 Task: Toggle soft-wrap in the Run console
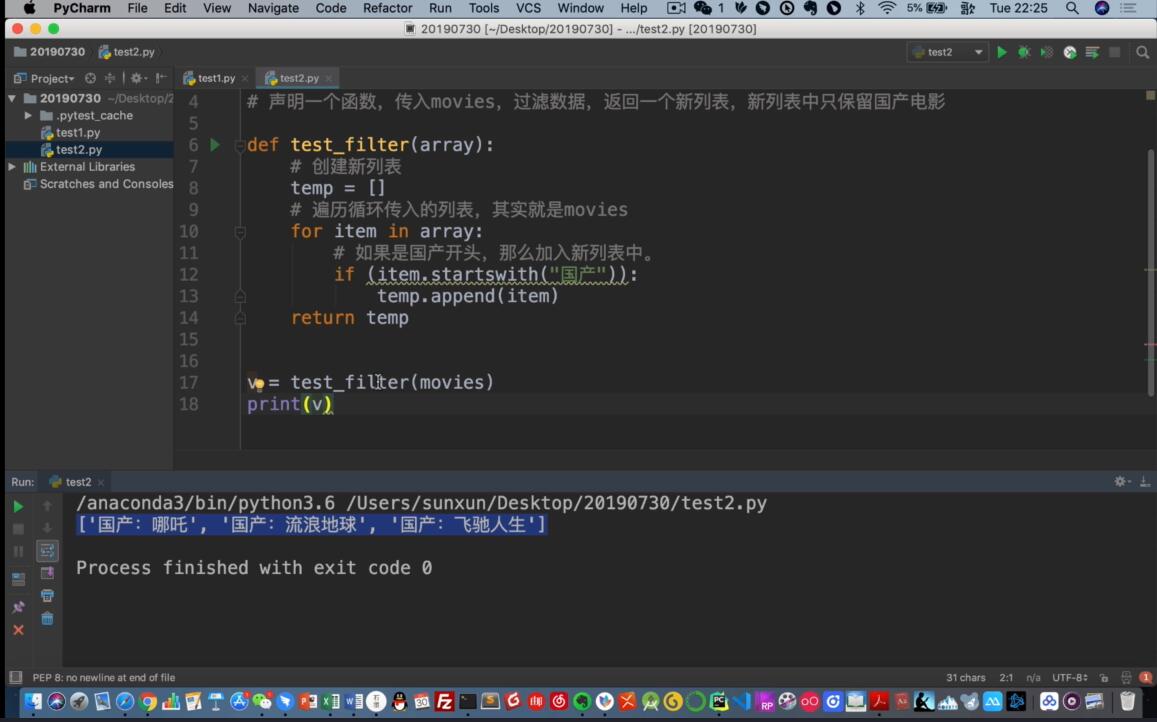[x=47, y=551]
